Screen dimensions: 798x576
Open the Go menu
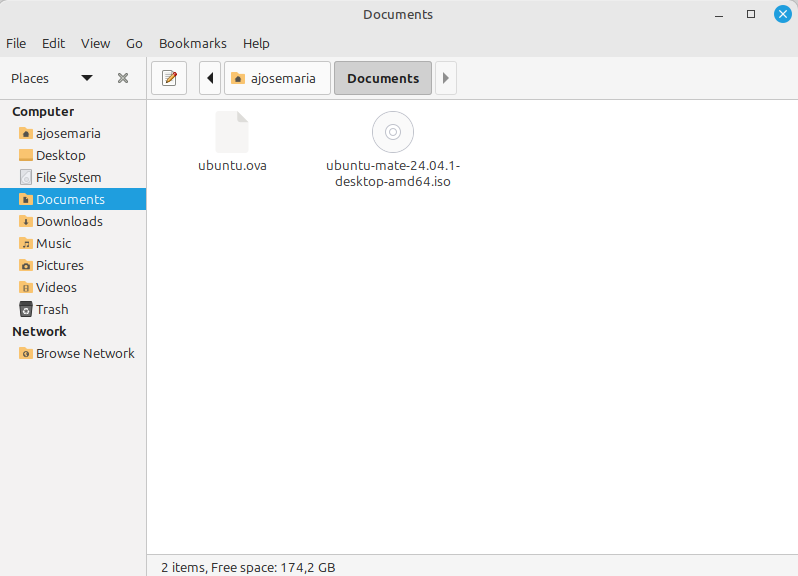pos(134,43)
